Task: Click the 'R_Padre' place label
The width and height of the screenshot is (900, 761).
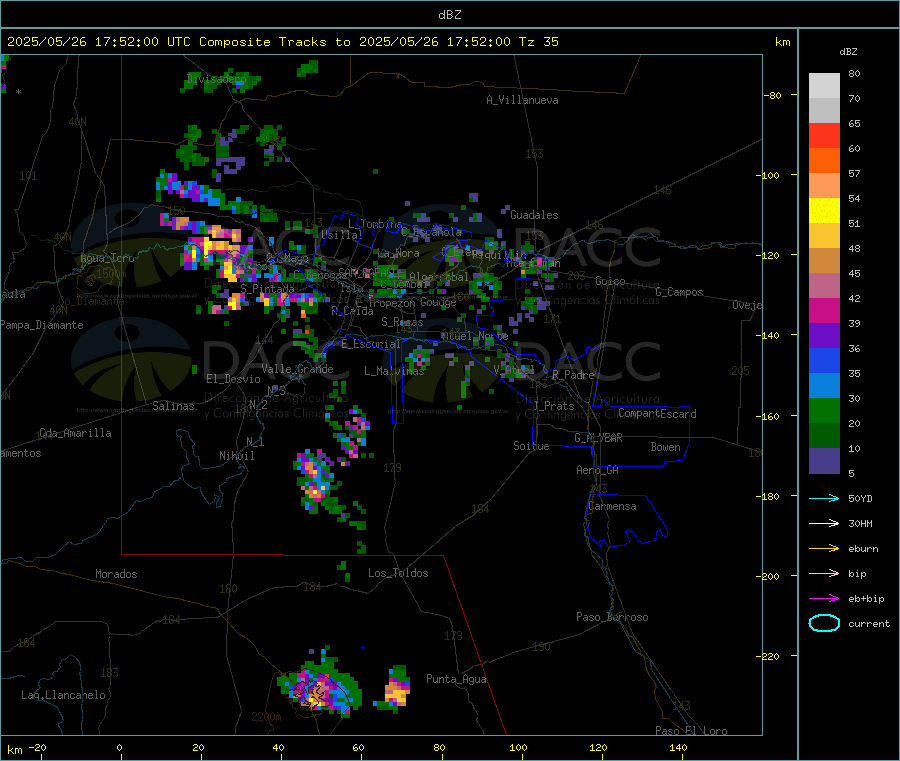Action: (573, 375)
